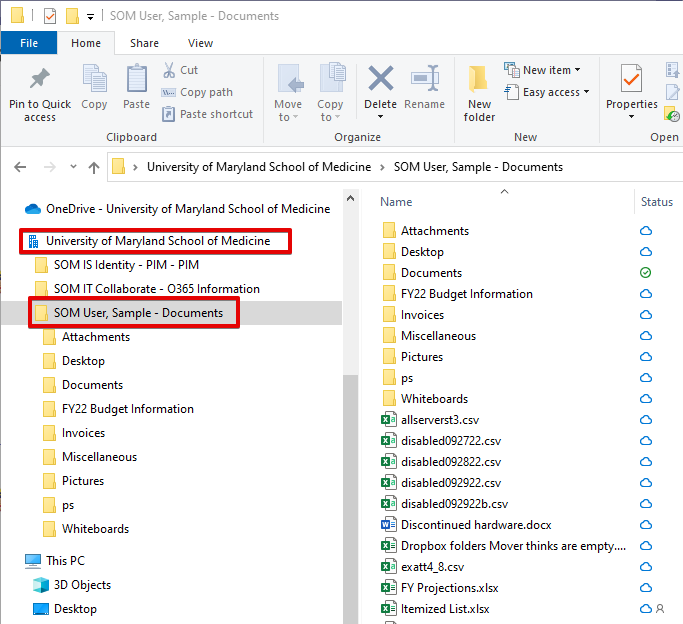Click the Up arrow navigation button

[94, 167]
